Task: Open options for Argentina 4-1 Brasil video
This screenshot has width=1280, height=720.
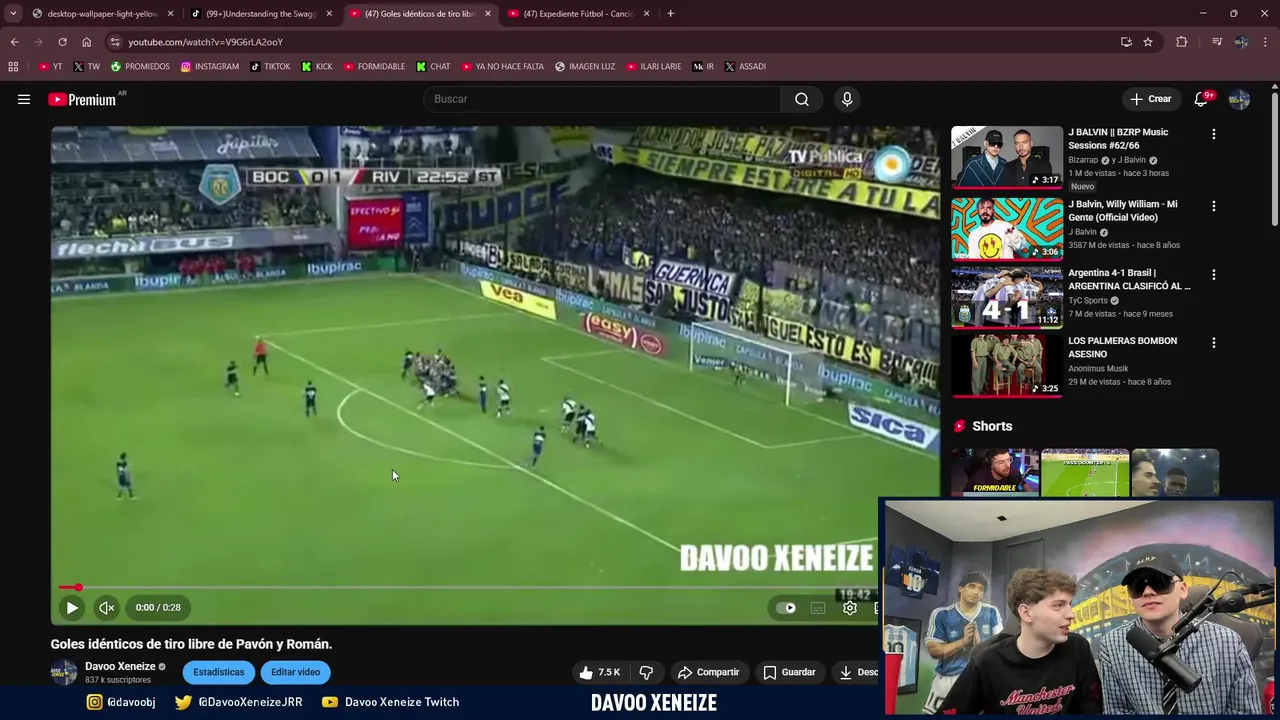Action: tap(1214, 274)
